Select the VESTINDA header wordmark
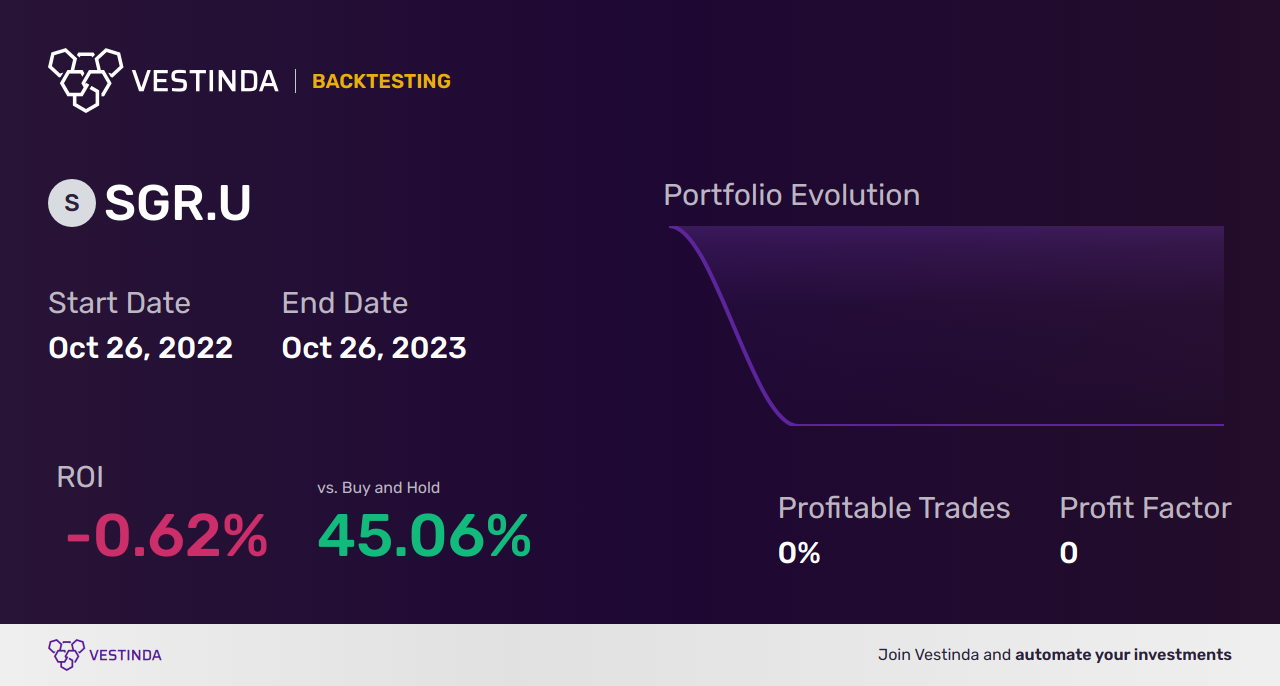Image resolution: width=1280 pixels, height=686 pixels. 205,81
